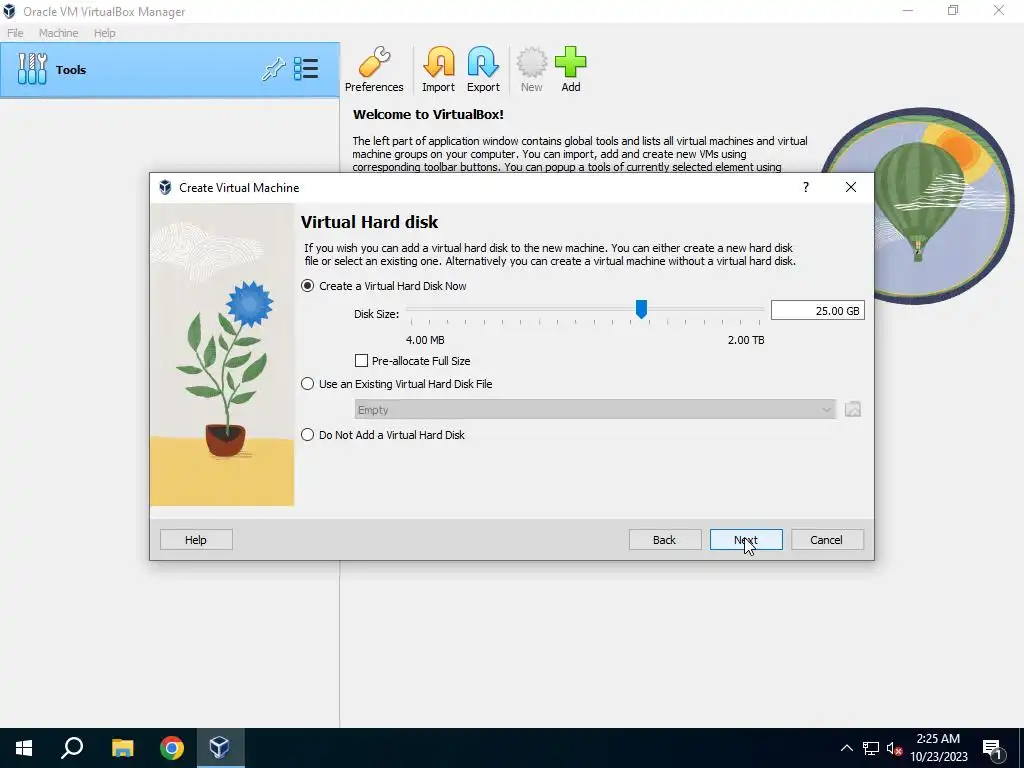Minimize the VirtualBox Manager window
This screenshot has width=1024, height=768.
click(x=908, y=11)
